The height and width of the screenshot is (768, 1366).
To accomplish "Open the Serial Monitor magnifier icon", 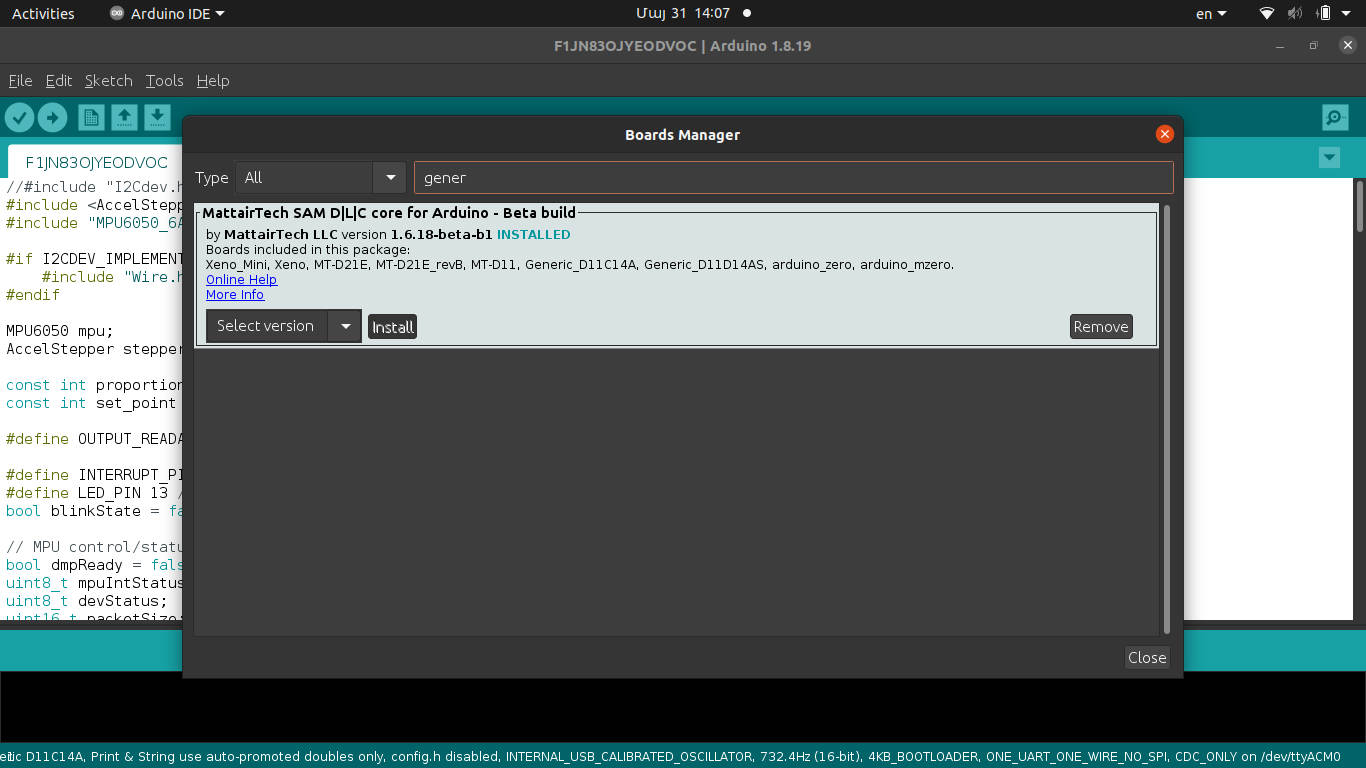I will click(1335, 118).
